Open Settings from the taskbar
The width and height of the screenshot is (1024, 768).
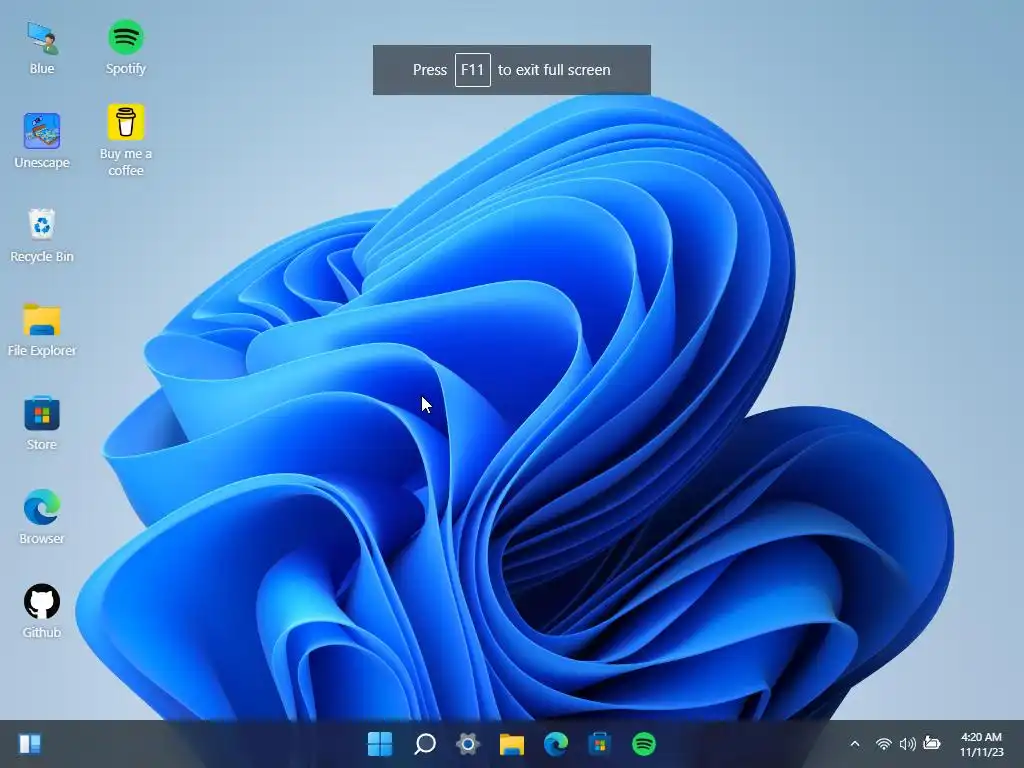(468, 744)
